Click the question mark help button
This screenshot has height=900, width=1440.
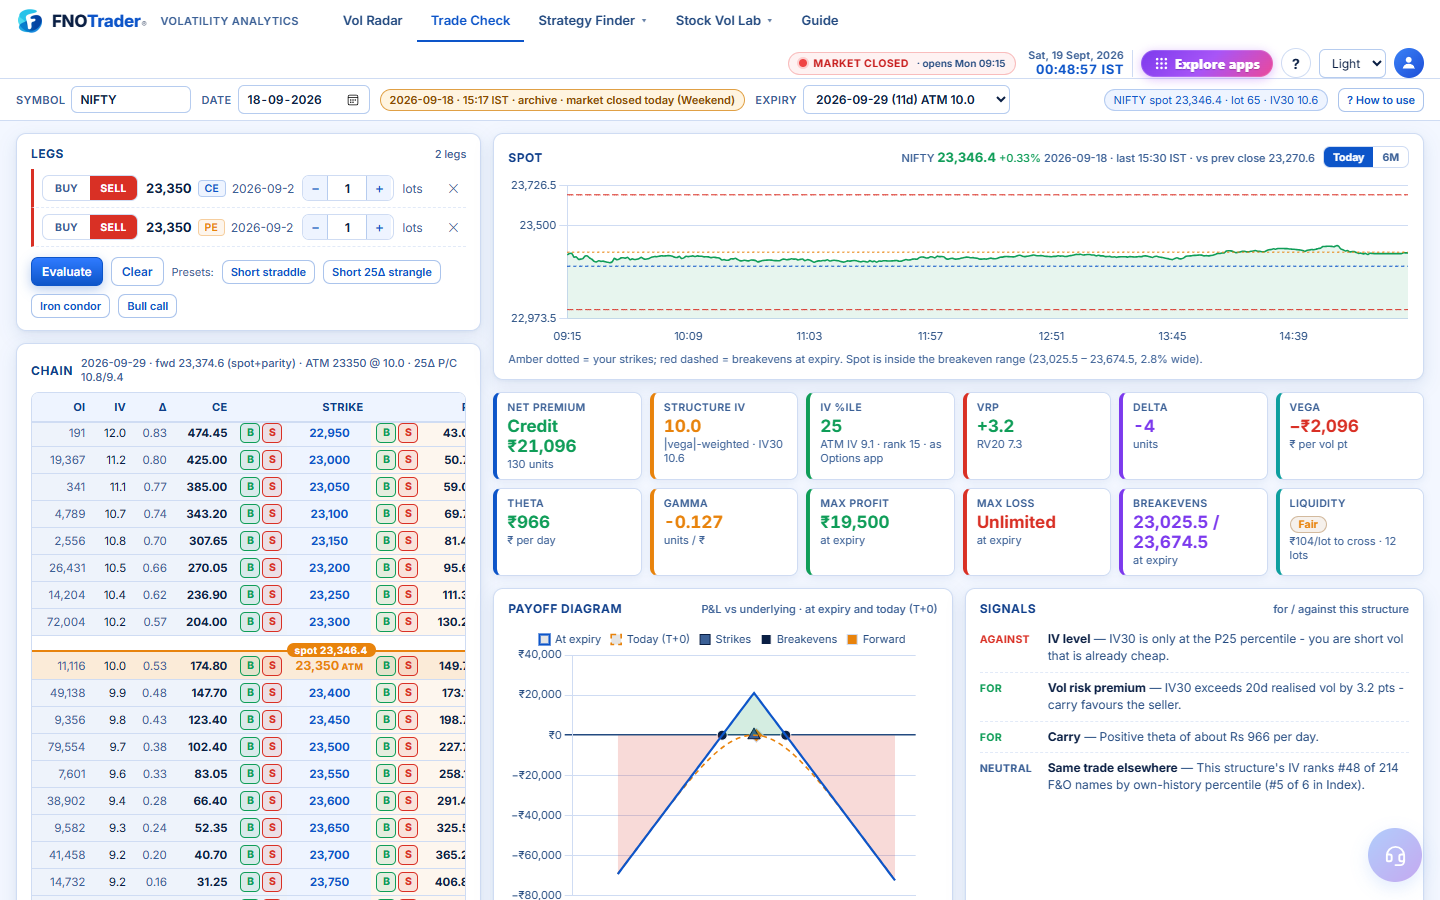click(x=1295, y=64)
